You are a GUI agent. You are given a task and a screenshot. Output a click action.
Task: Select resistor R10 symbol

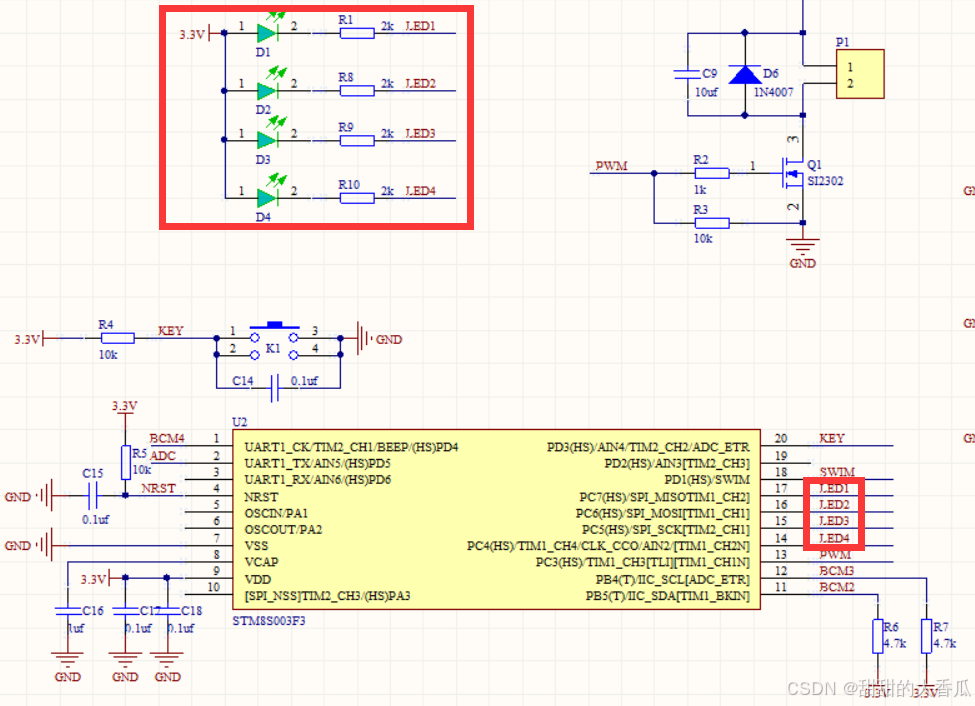[x=357, y=198]
